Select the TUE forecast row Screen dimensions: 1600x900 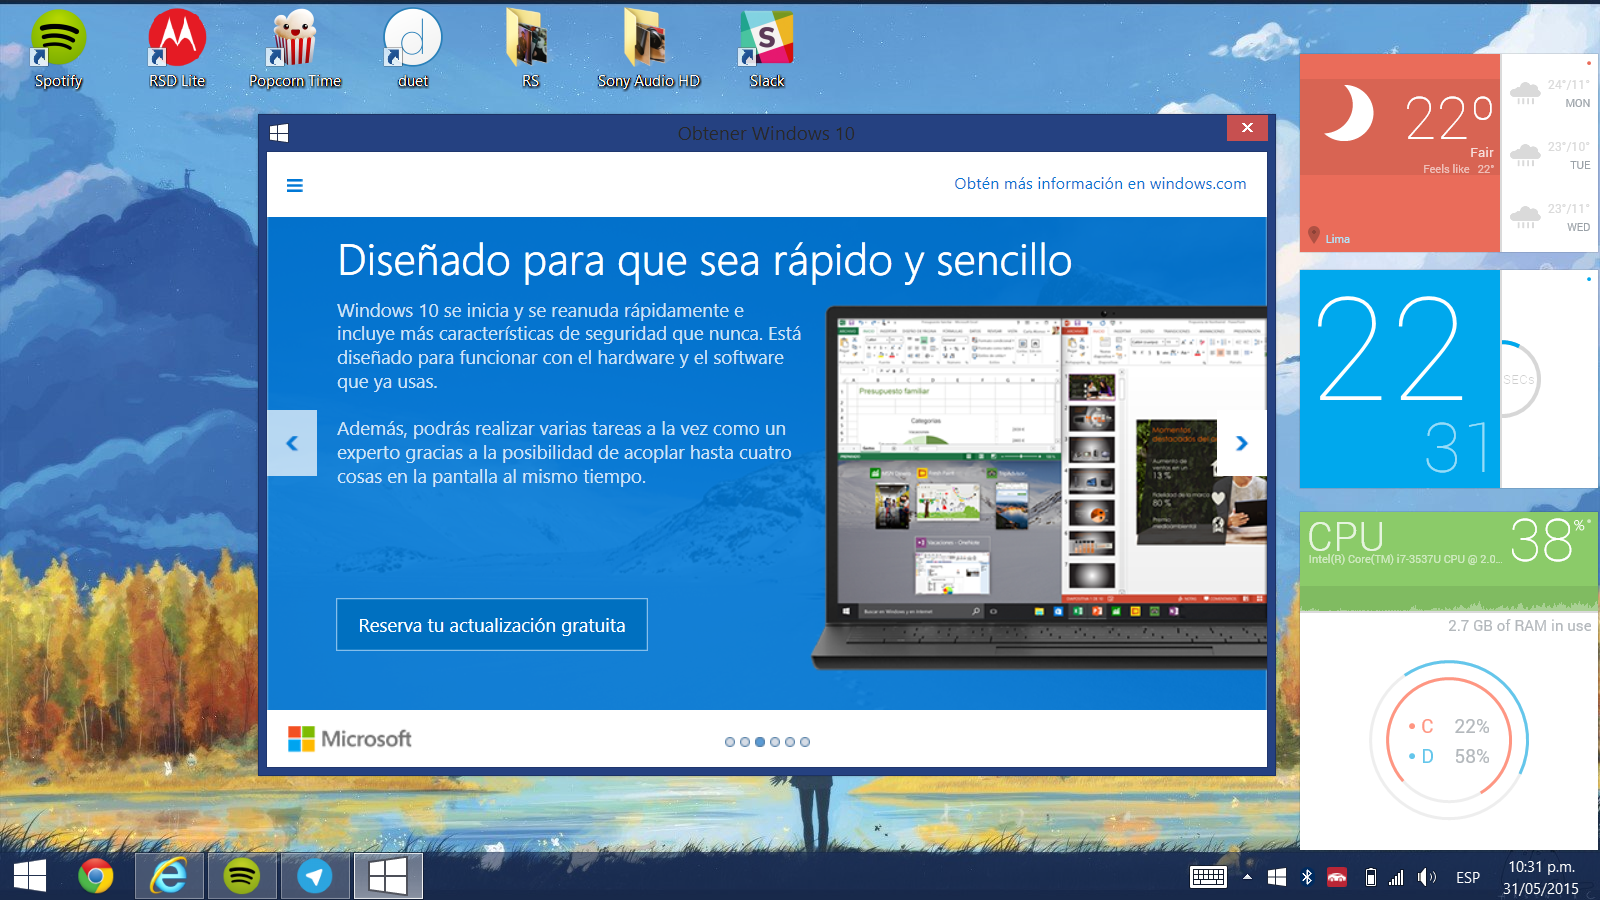1550,156
